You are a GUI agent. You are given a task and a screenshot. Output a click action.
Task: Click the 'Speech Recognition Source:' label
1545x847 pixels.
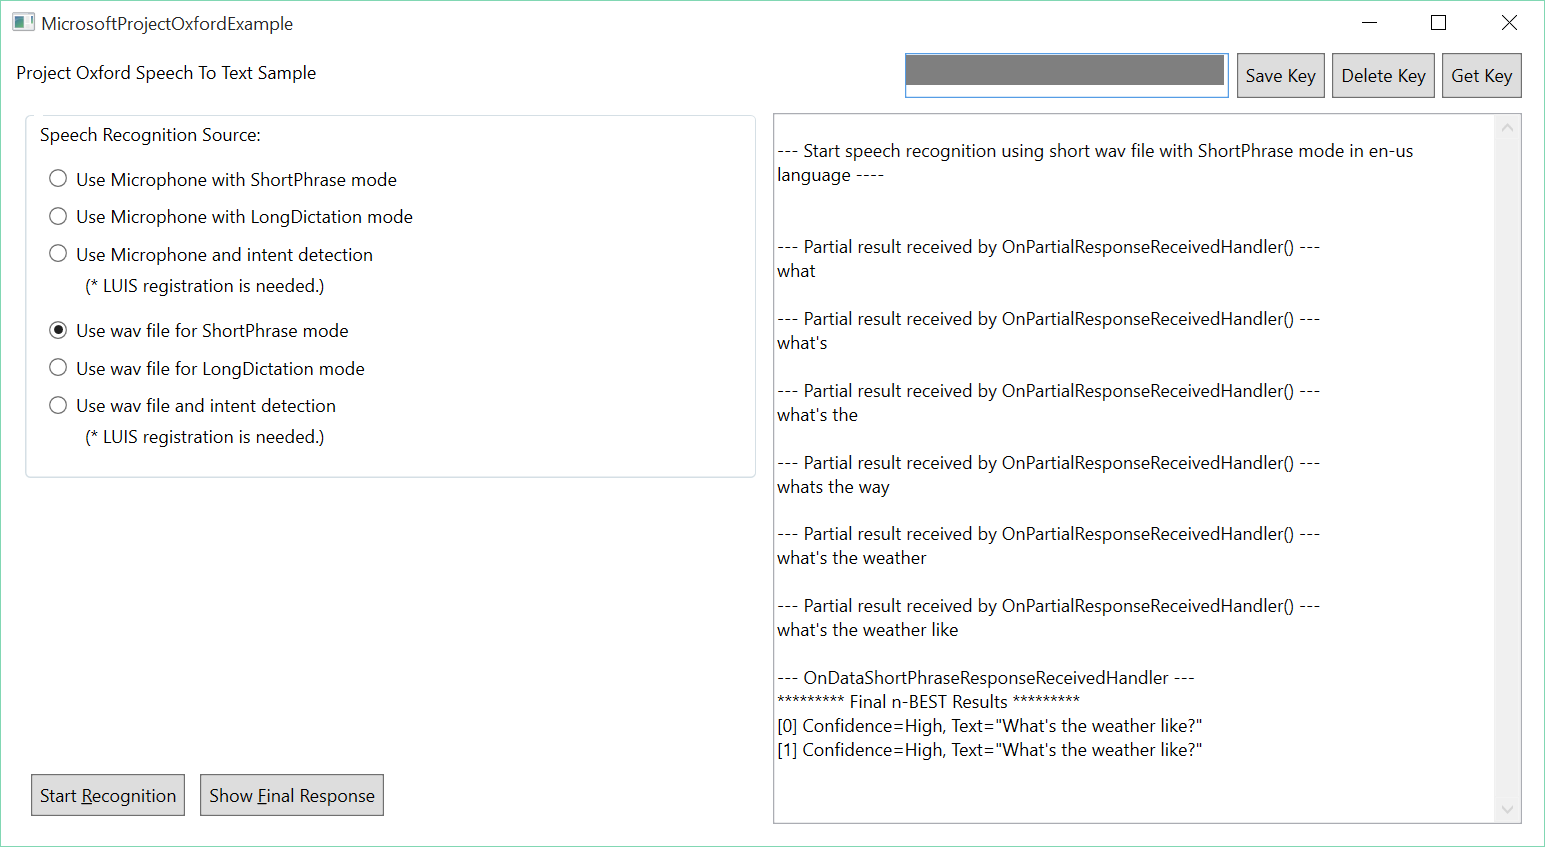pos(150,135)
